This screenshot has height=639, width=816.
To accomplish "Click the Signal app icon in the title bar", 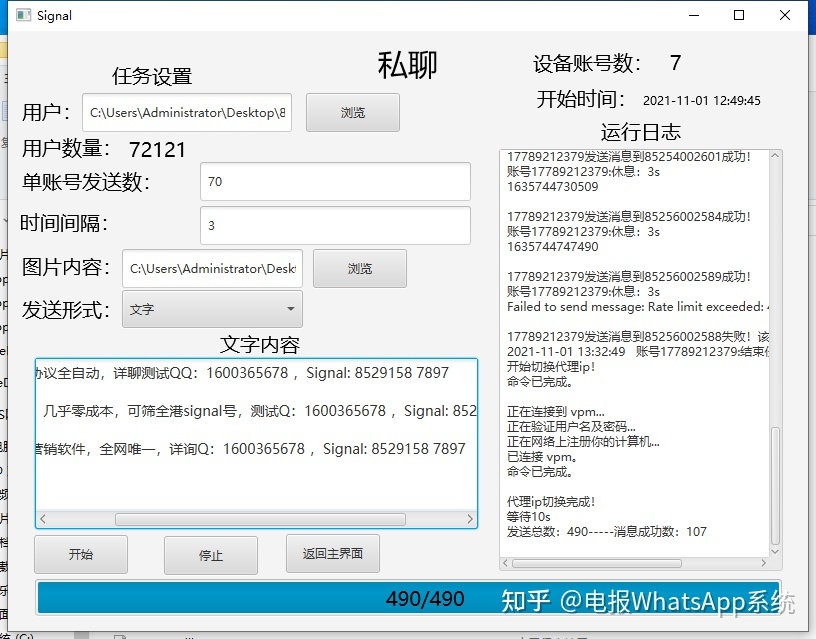I will [23, 15].
